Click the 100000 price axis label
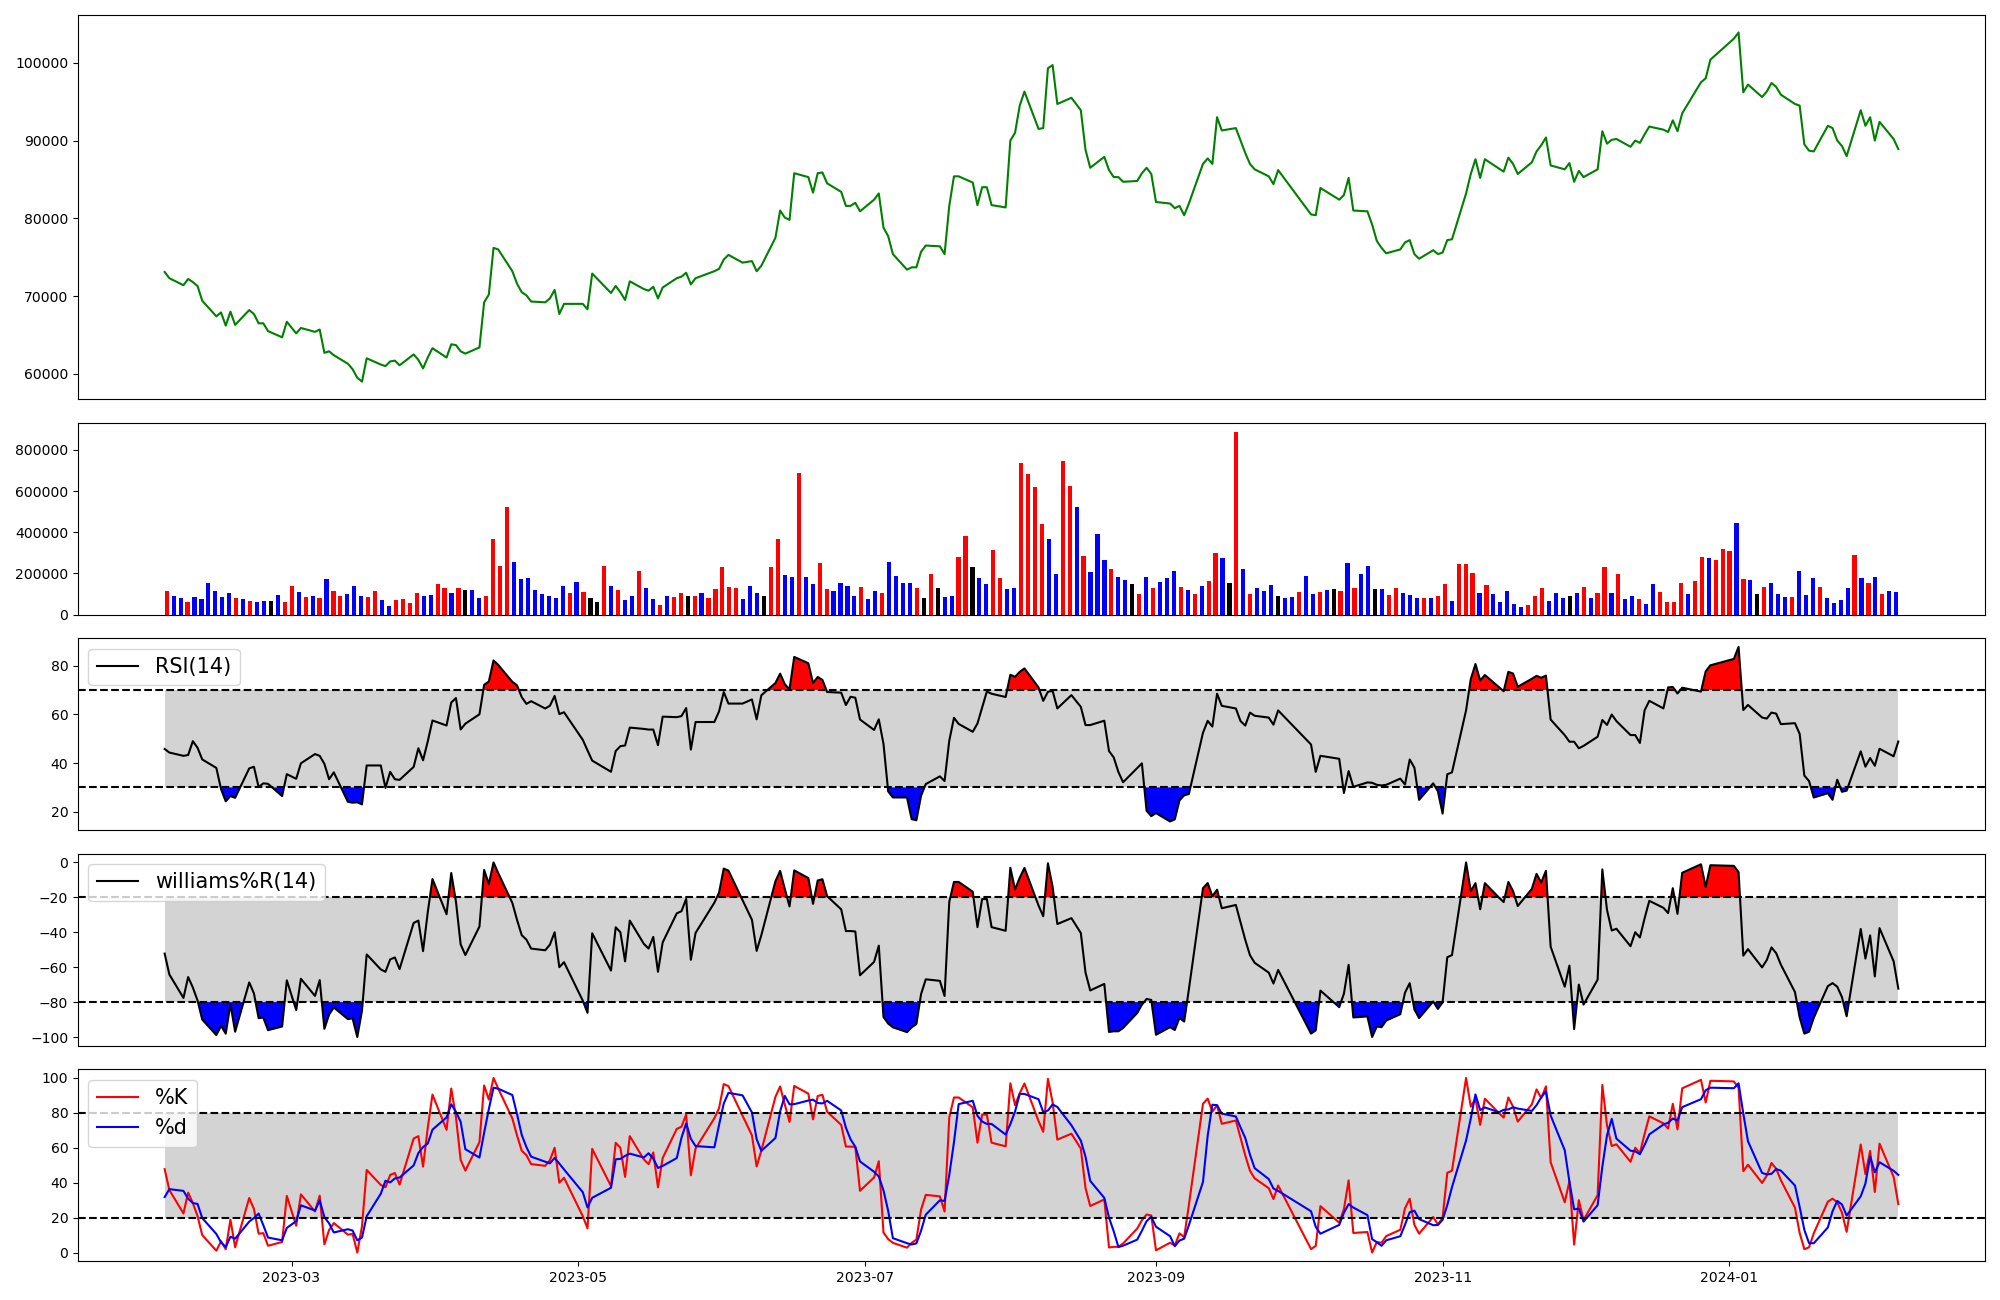The image size is (2000, 1300). [x=42, y=63]
